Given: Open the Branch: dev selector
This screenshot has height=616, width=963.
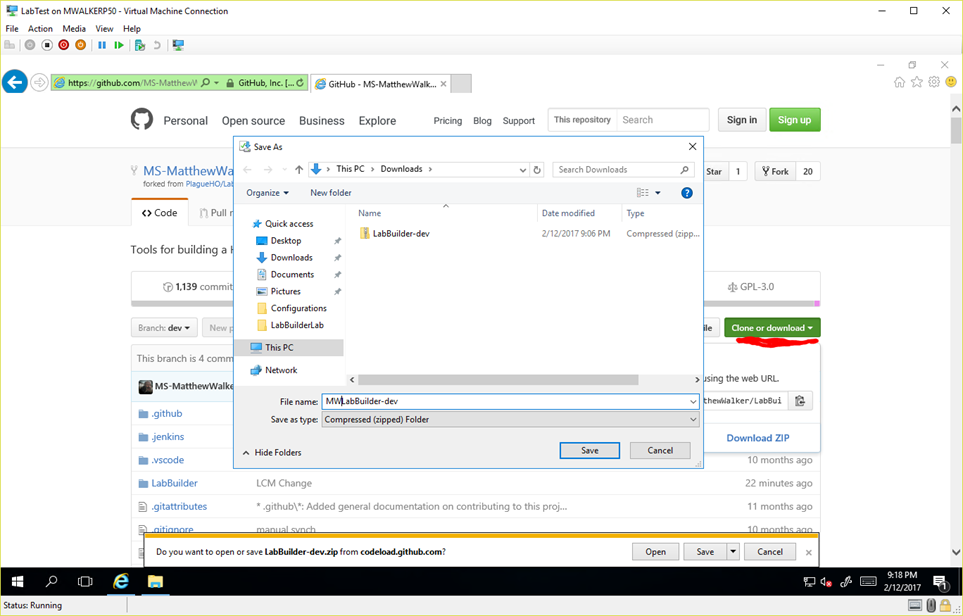Looking at the screenshot, I should coord(163,328).
